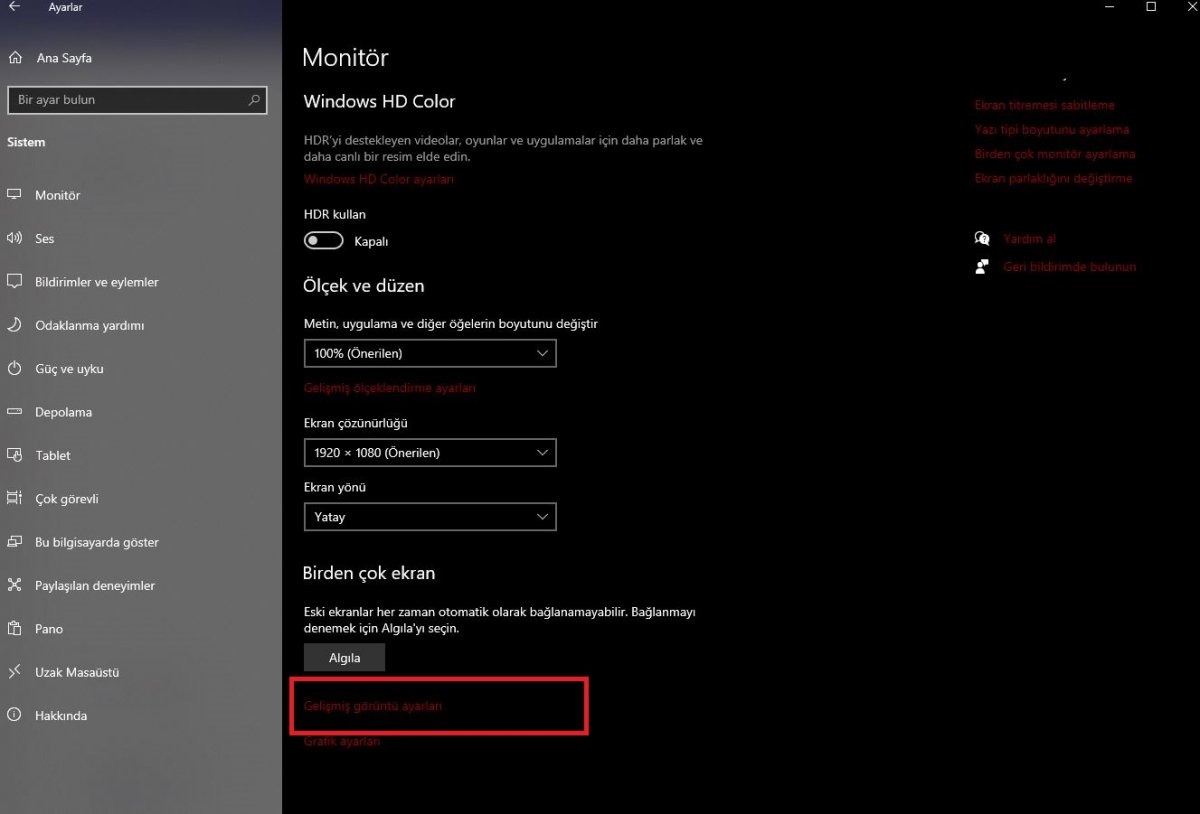This screenshot has width=1200, height=814.
Task: Click the Geri bildirimde bulunun feedback icon
Action: [x=982, y=267]
